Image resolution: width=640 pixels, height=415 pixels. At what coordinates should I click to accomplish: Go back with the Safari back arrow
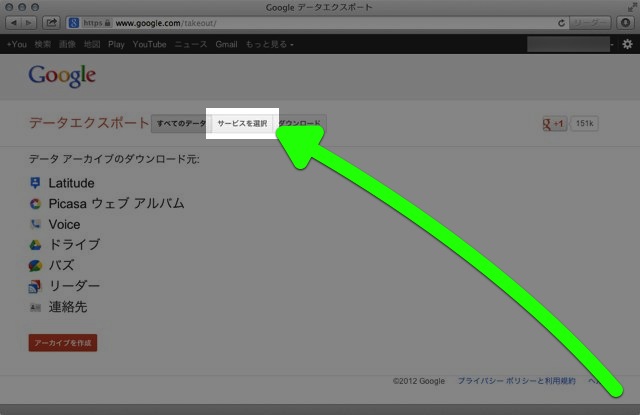(x=13, y=23)
